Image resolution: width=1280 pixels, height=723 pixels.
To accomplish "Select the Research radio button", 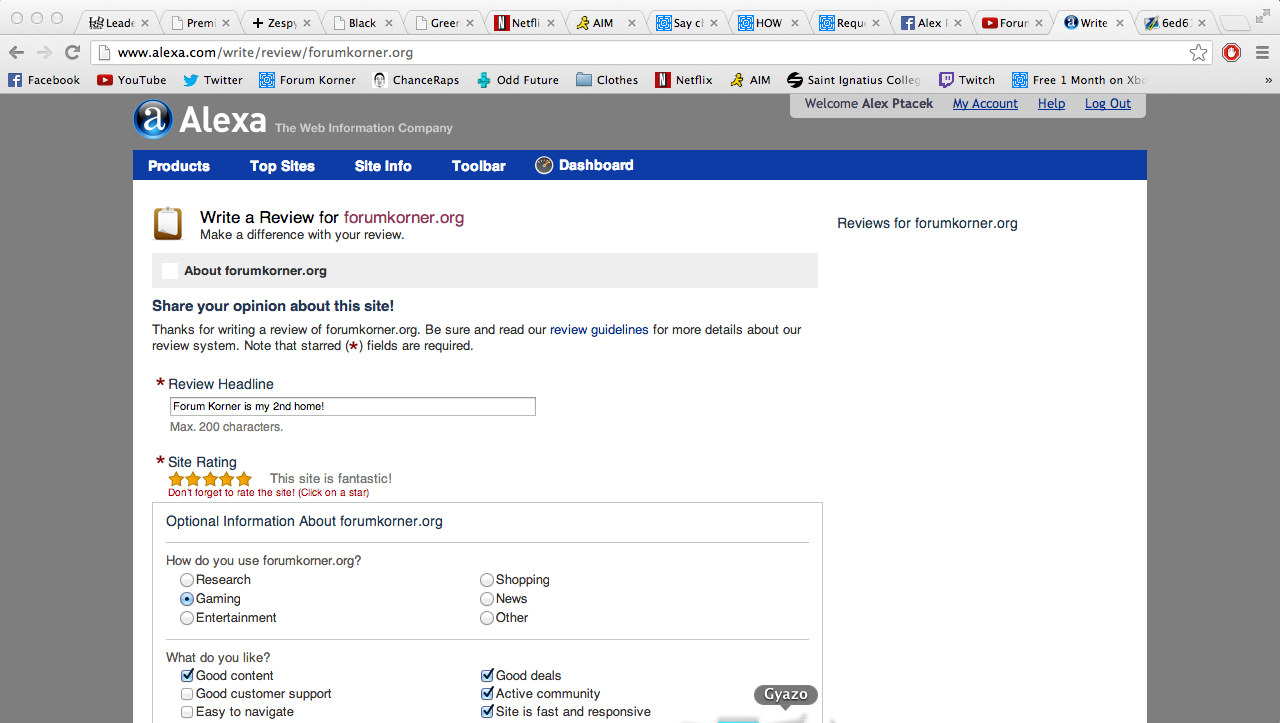I will (187, 580).
